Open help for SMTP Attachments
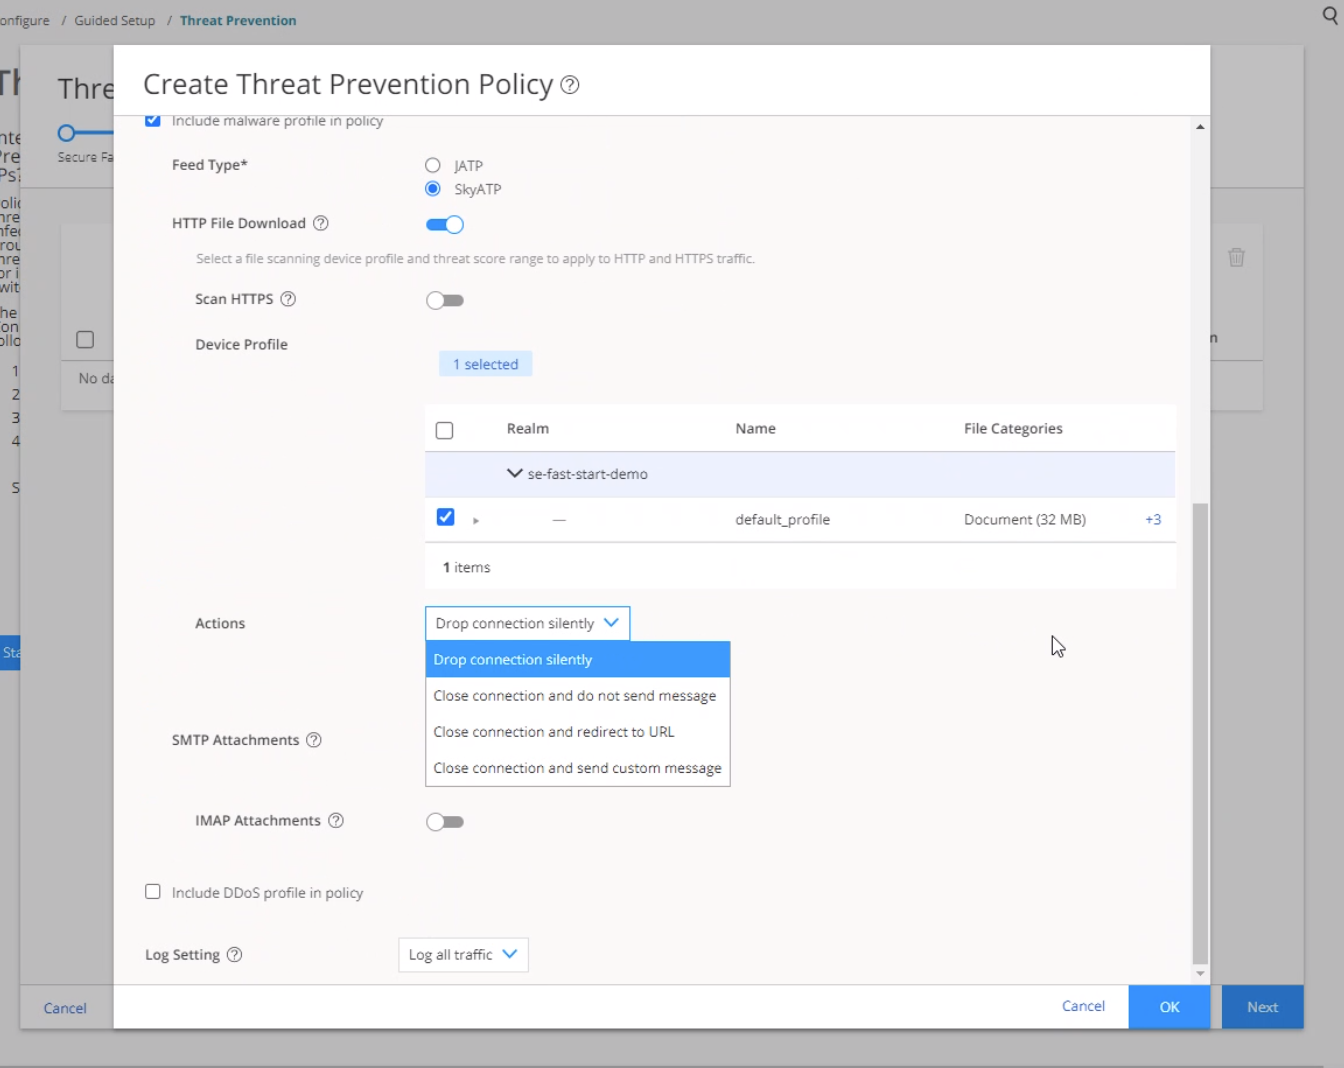1344x1068 pixels. click(x=313, y=740)
